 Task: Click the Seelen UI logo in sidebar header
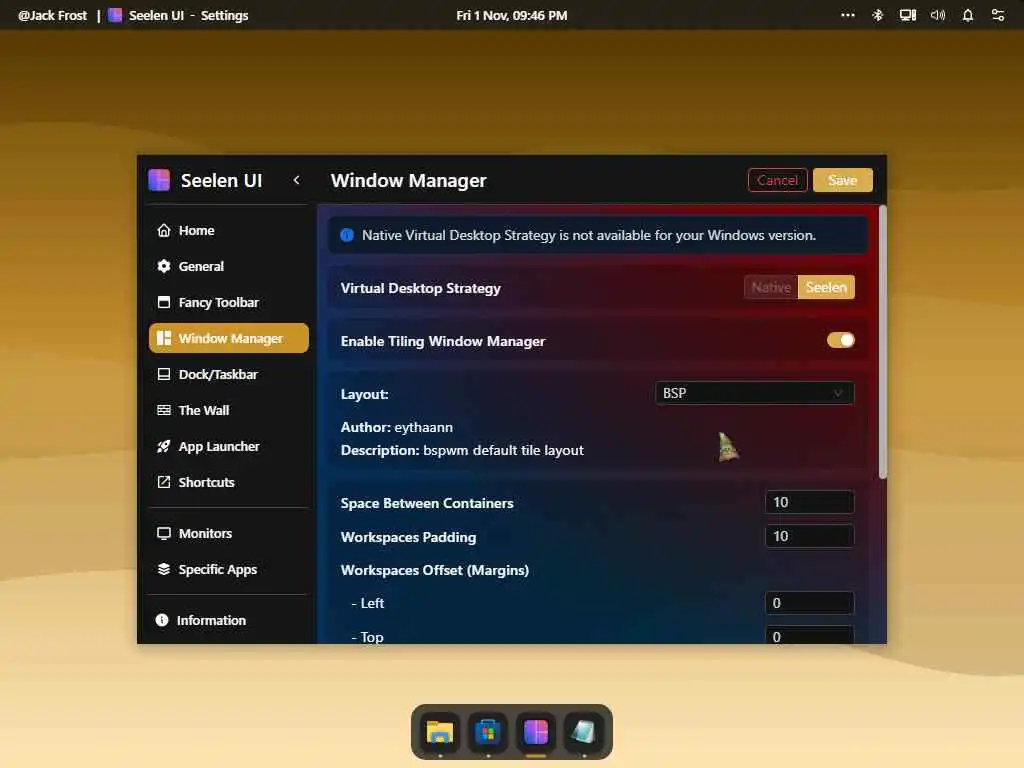(x=159, y=180)
